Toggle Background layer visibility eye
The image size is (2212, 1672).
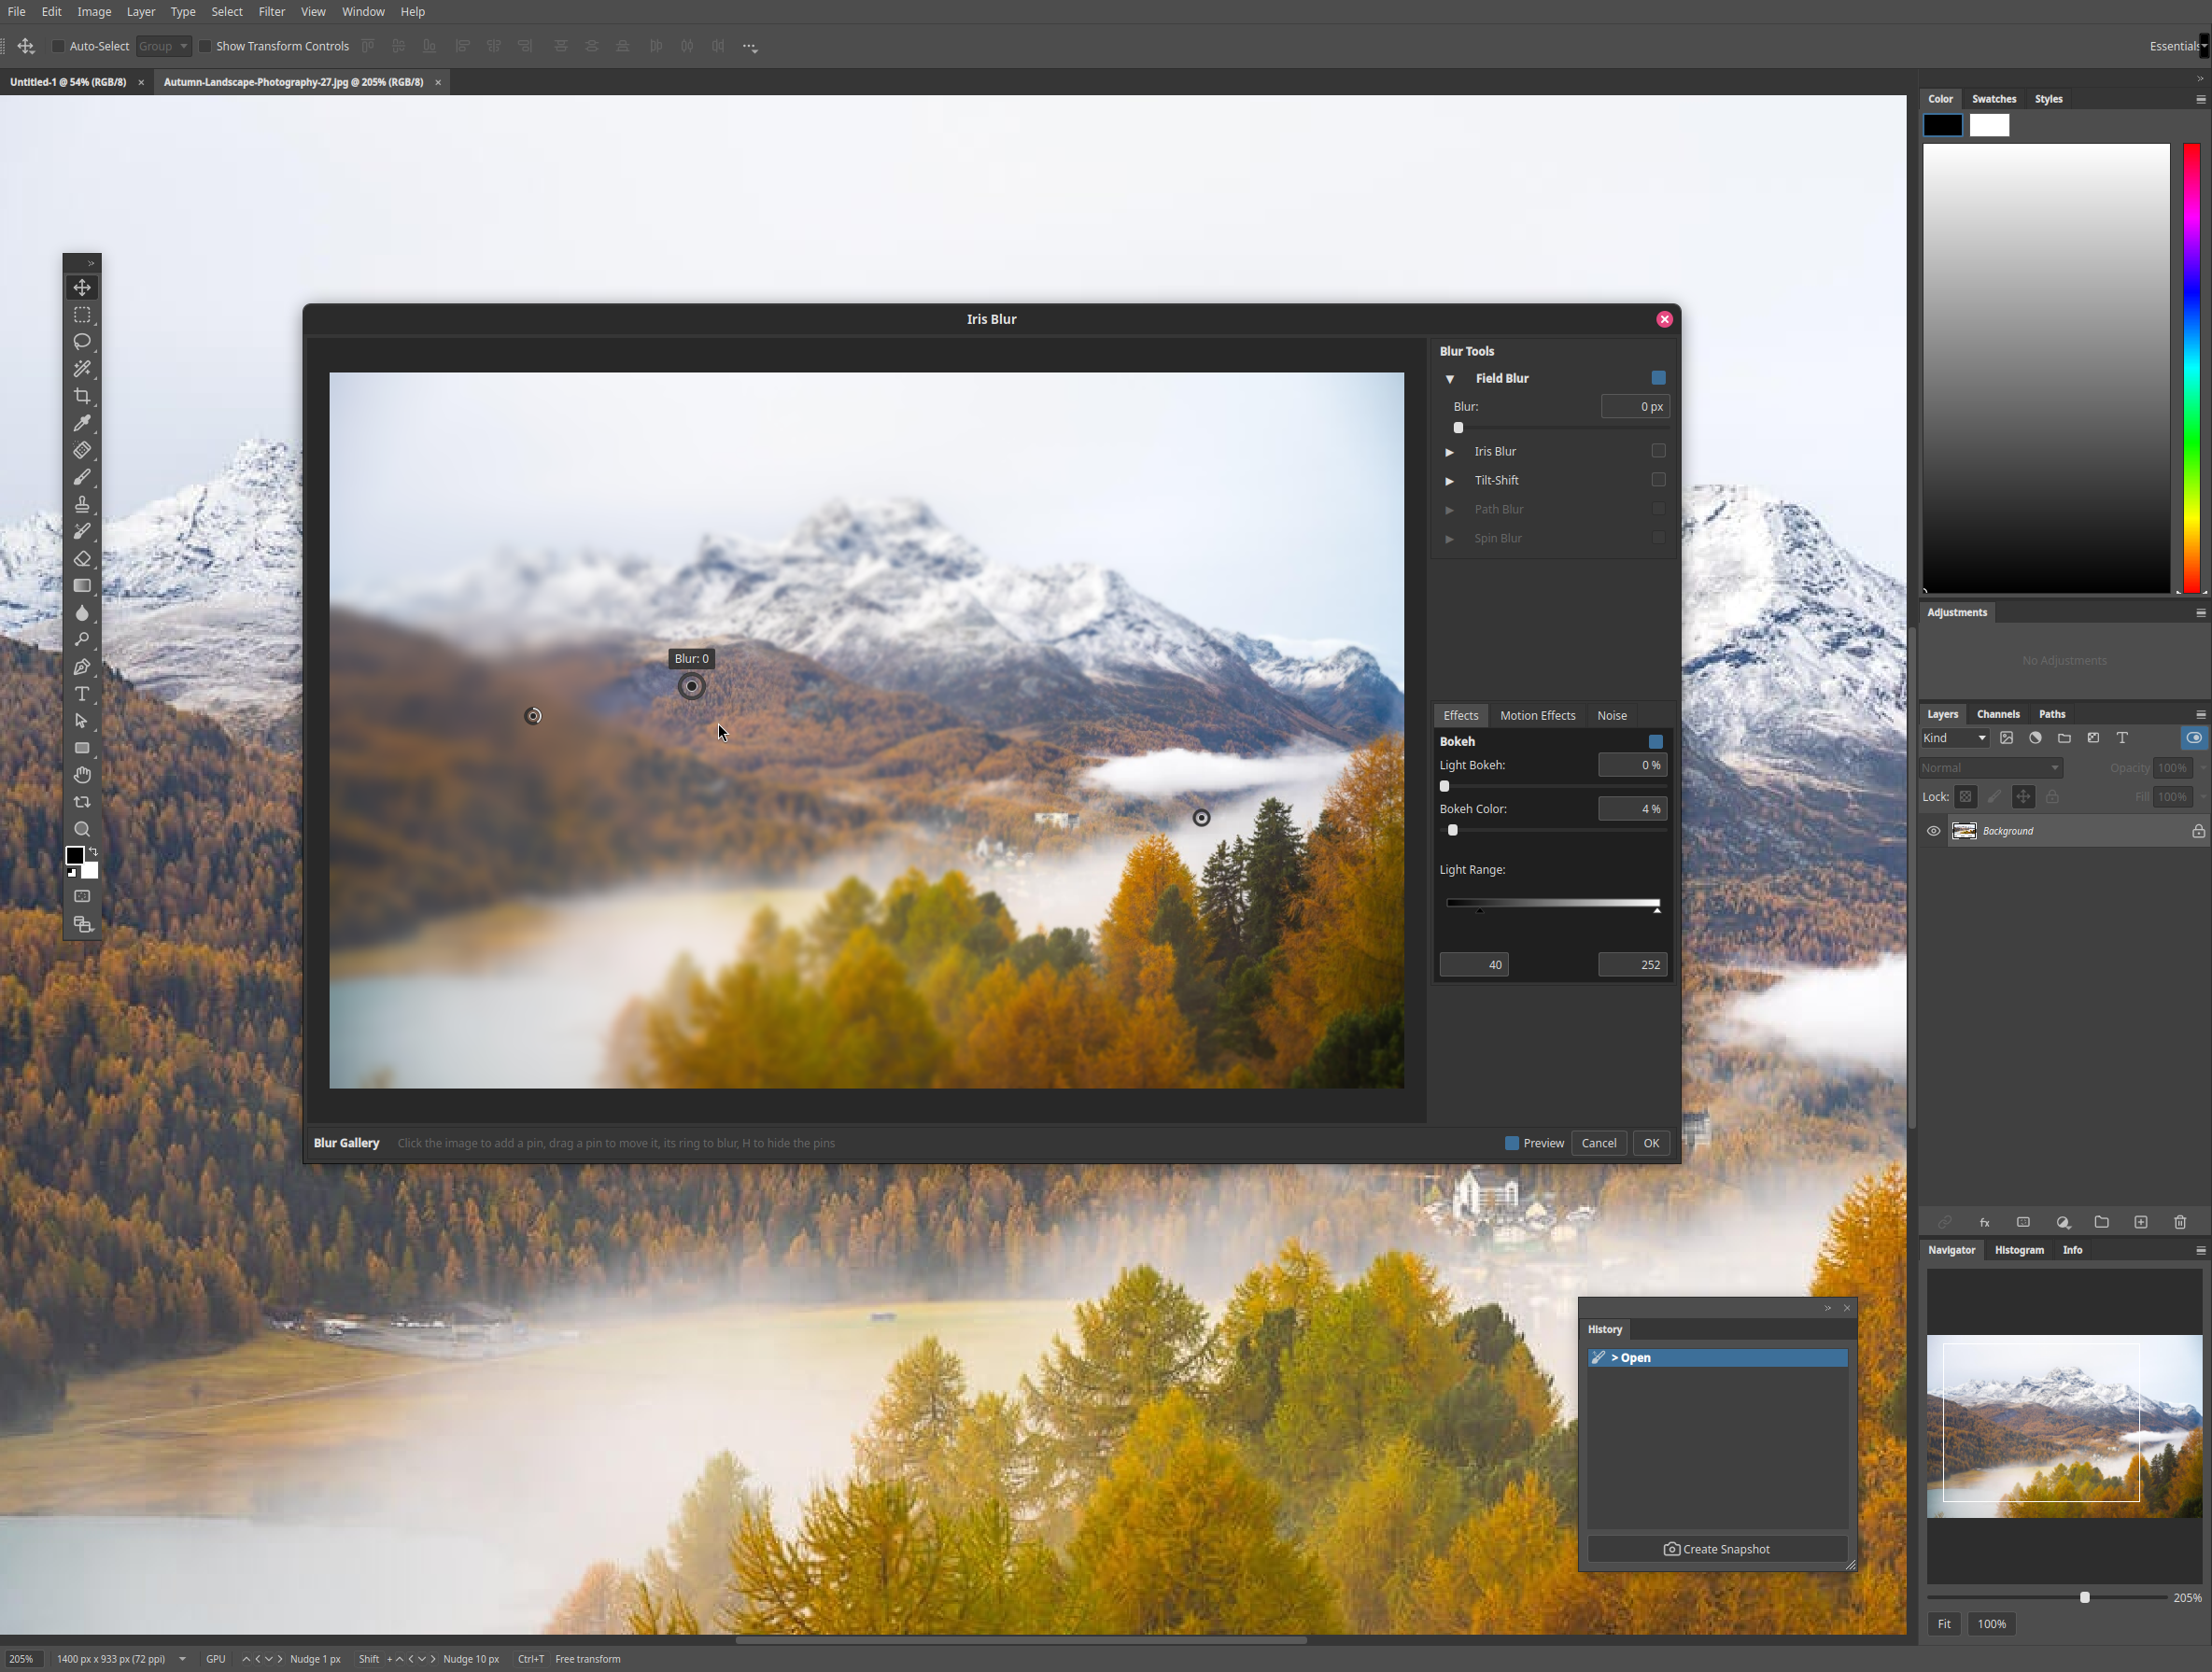click(1933, 831)
